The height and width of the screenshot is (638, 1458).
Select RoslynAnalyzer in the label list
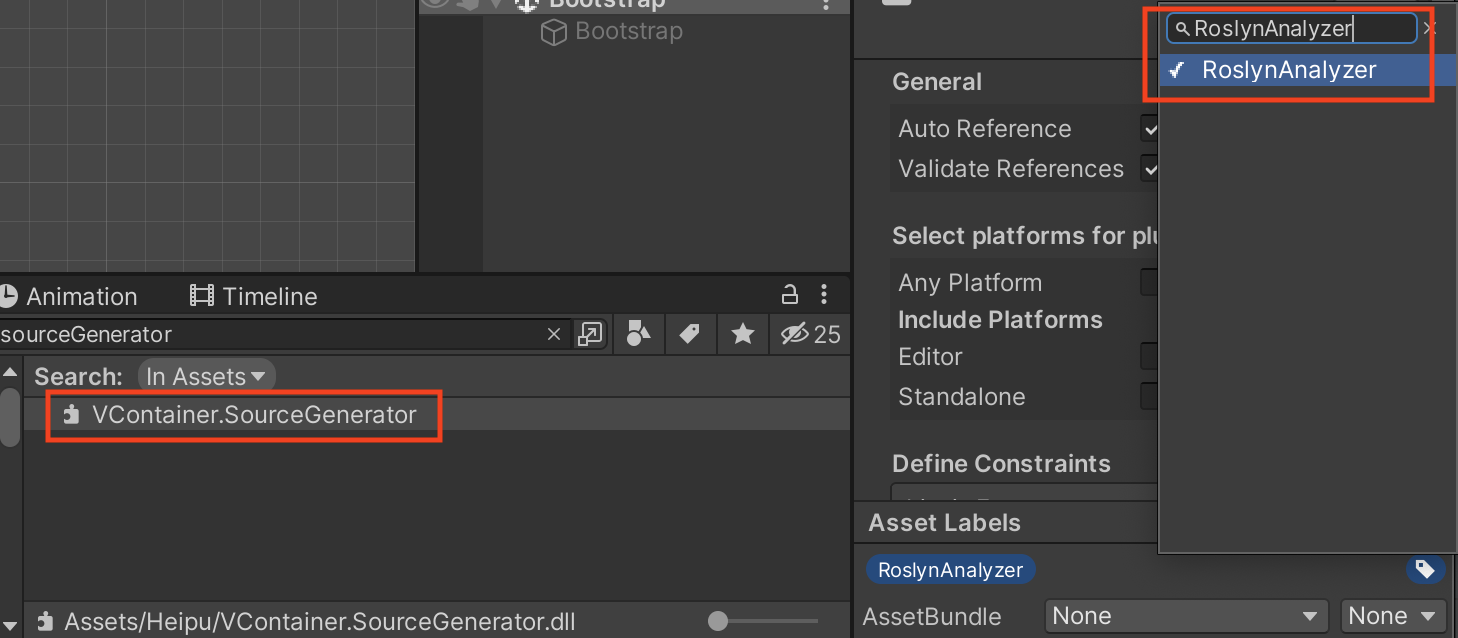coord(1289,70)
